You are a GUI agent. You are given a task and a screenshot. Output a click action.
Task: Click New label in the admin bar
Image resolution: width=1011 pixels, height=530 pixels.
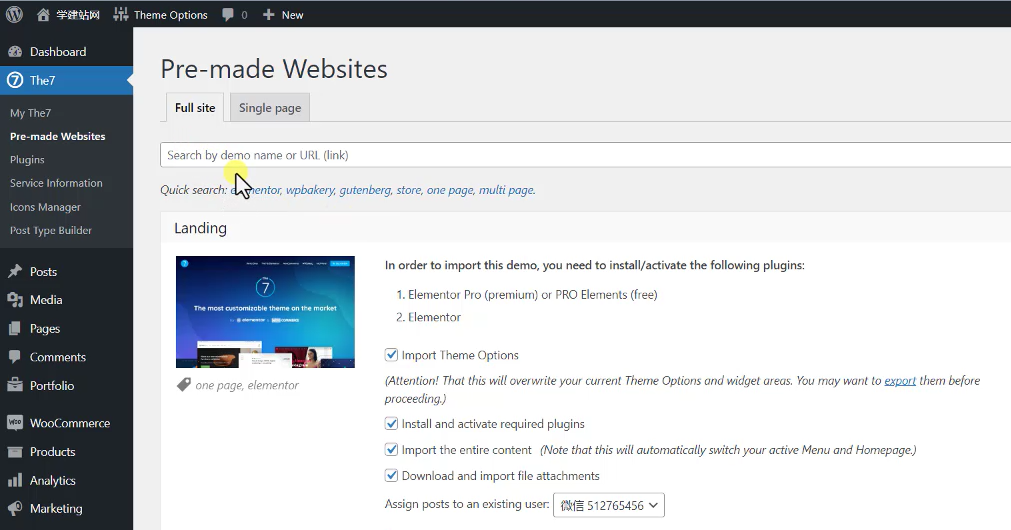tap(292, 15)
